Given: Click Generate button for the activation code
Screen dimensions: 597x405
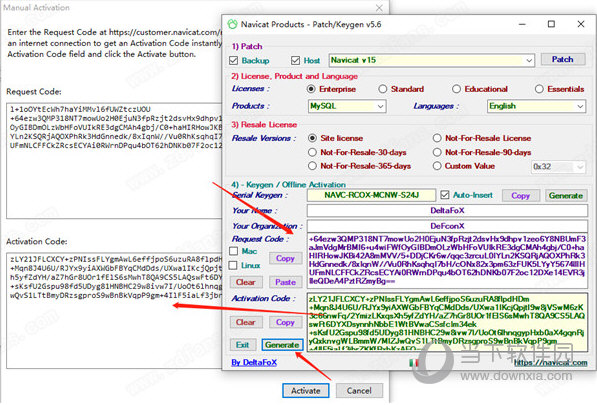Looking at the screenshot, I should 282,345.
